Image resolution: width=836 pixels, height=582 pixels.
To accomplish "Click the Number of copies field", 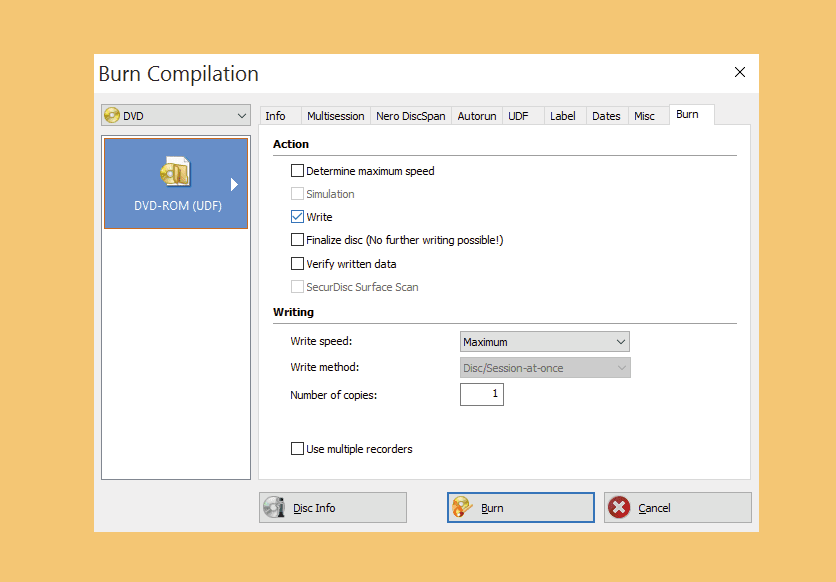I will [481, 394].
